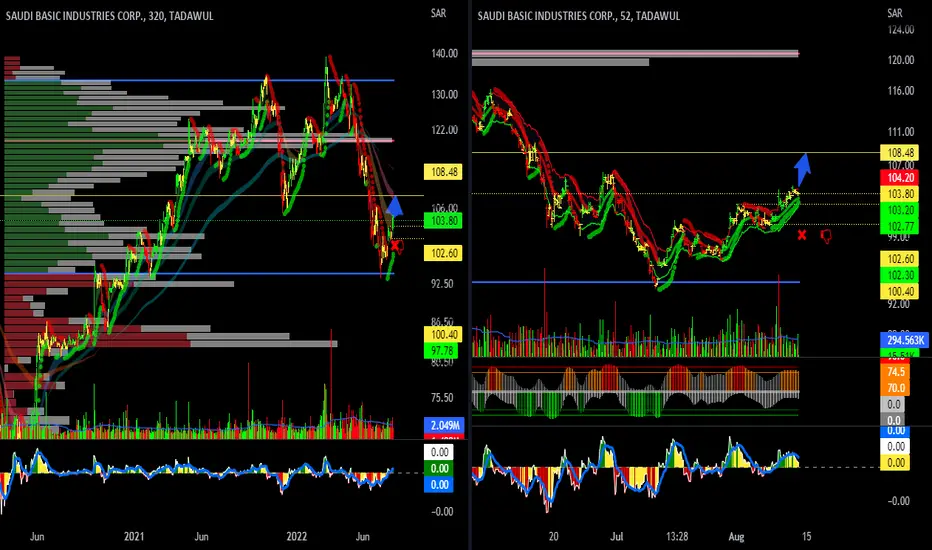Click the 122.00 axis price
The image size is (932, 550).
445,130
